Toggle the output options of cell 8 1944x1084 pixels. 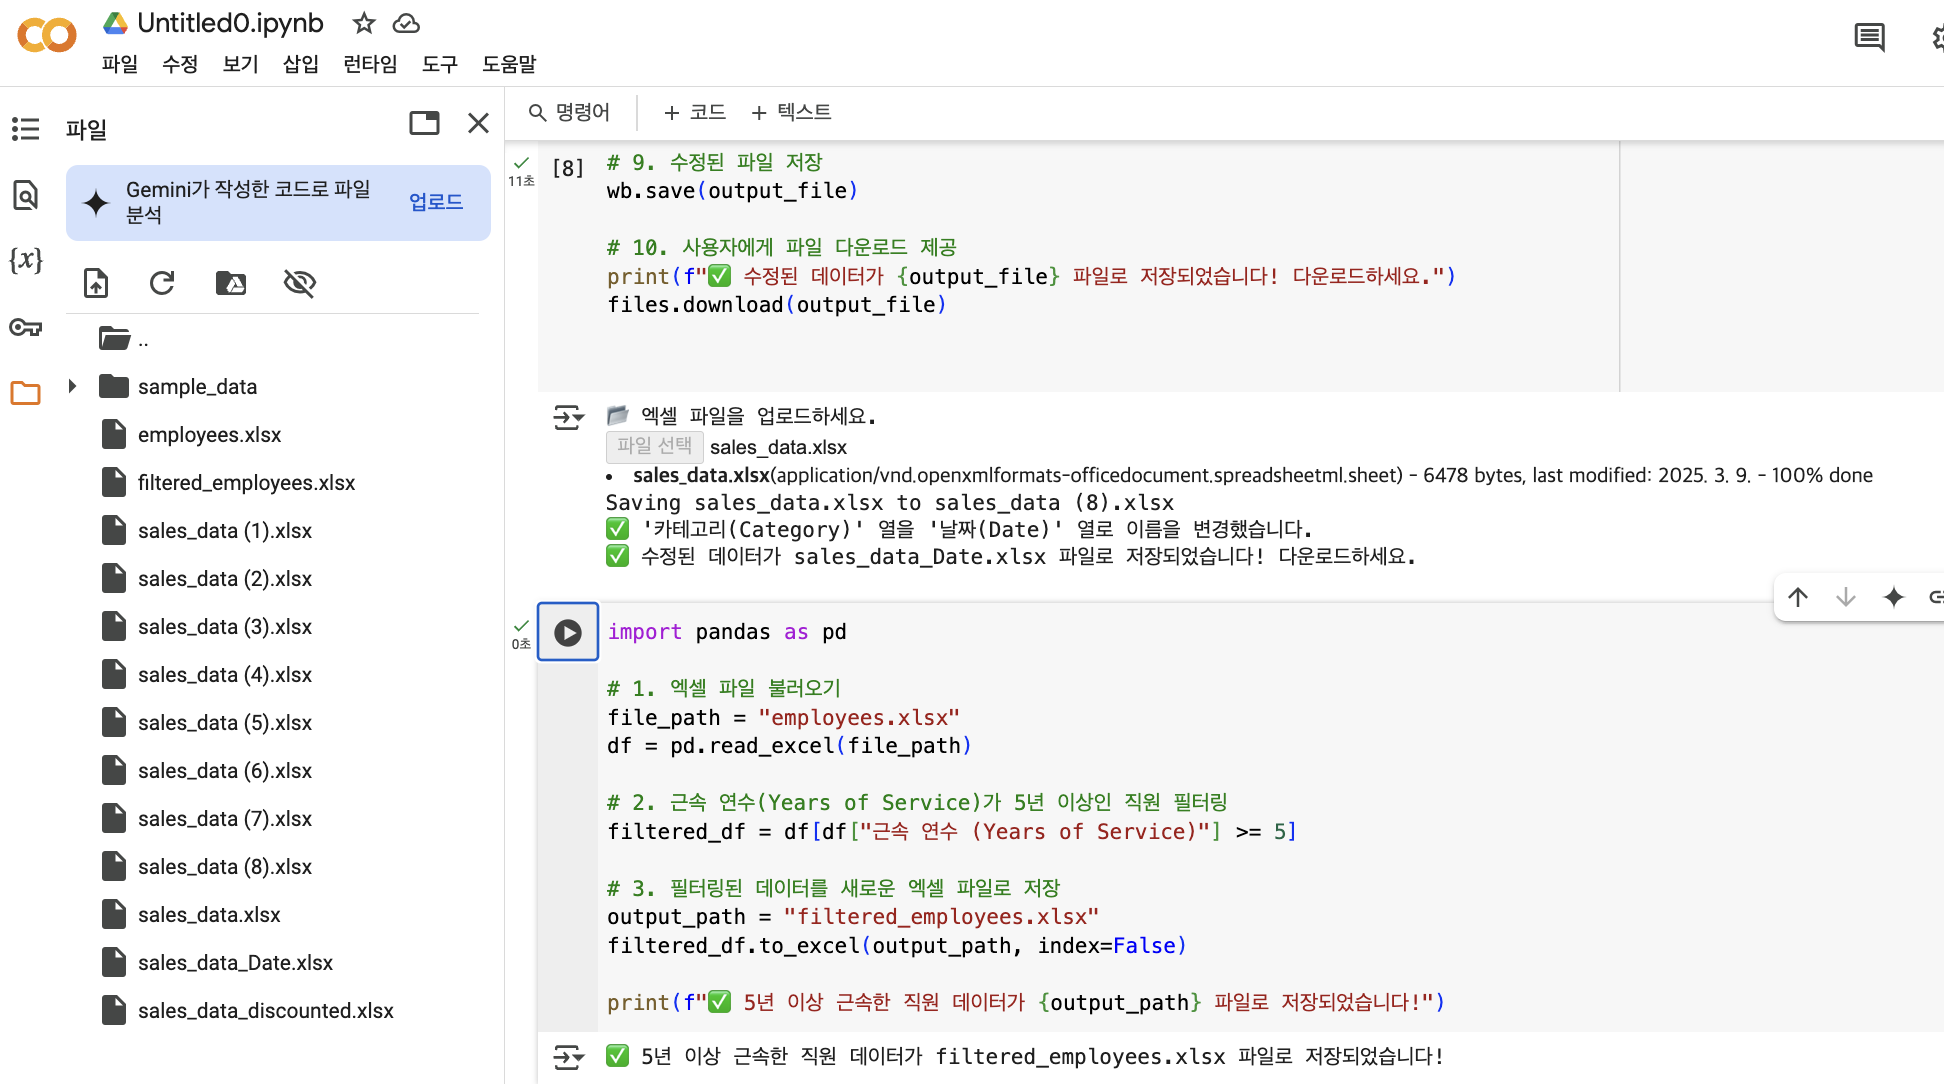(x=568, y=417)
